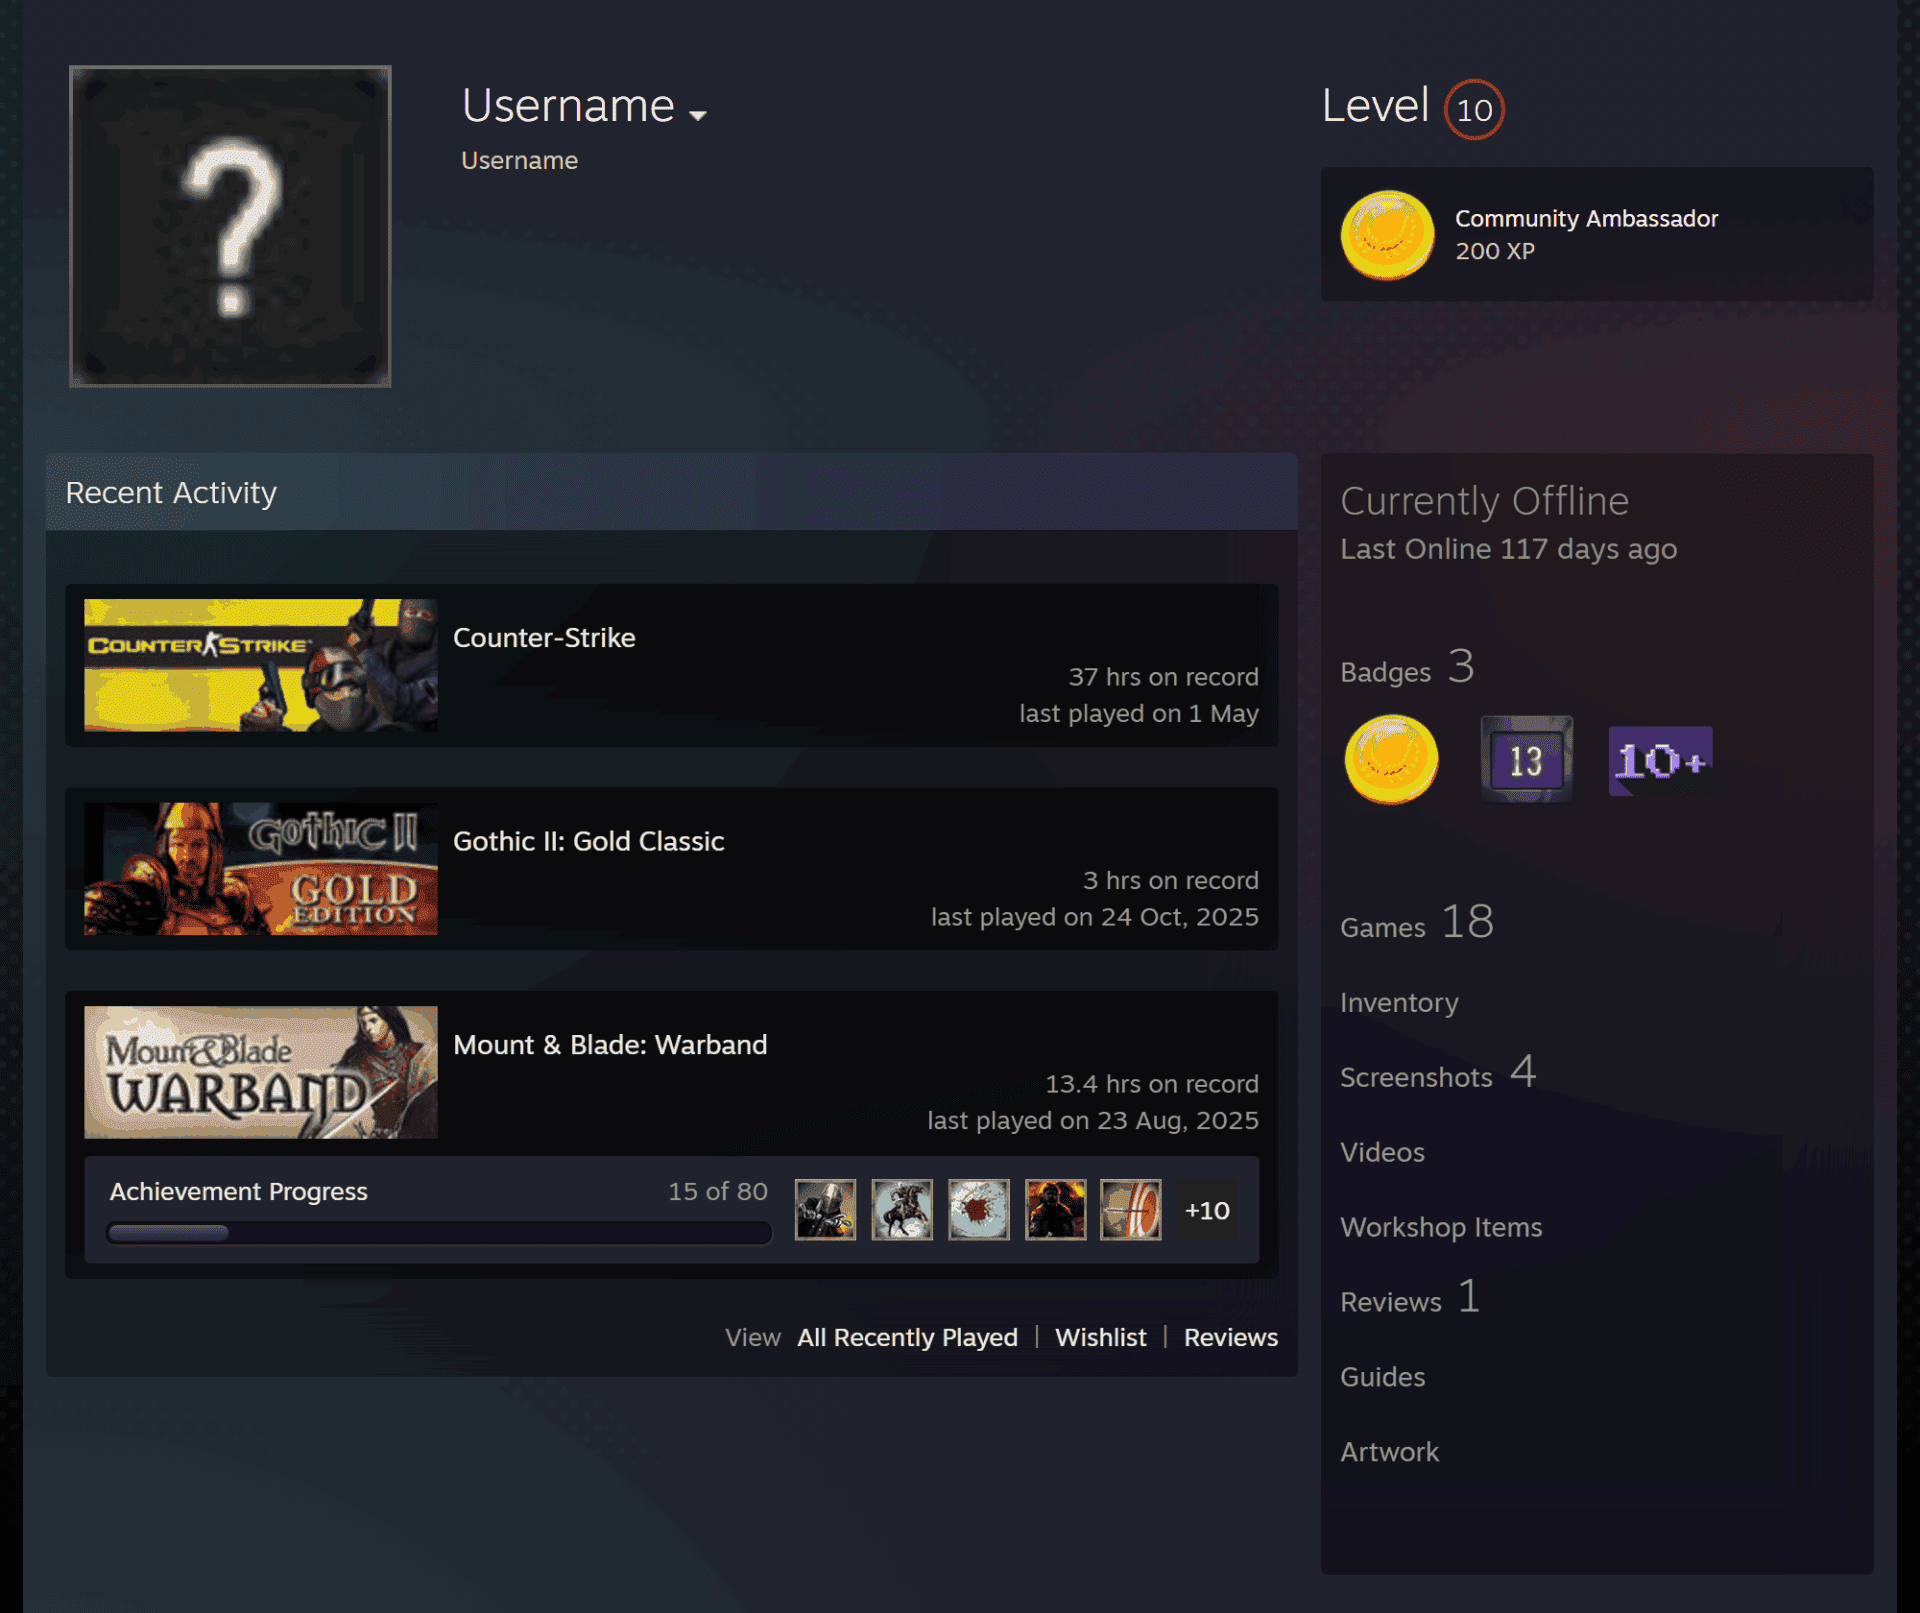Screen dimensions: 1920x1613
Task: Click 'Last Online 117 days ago' text
Action: coord(1508,549)
